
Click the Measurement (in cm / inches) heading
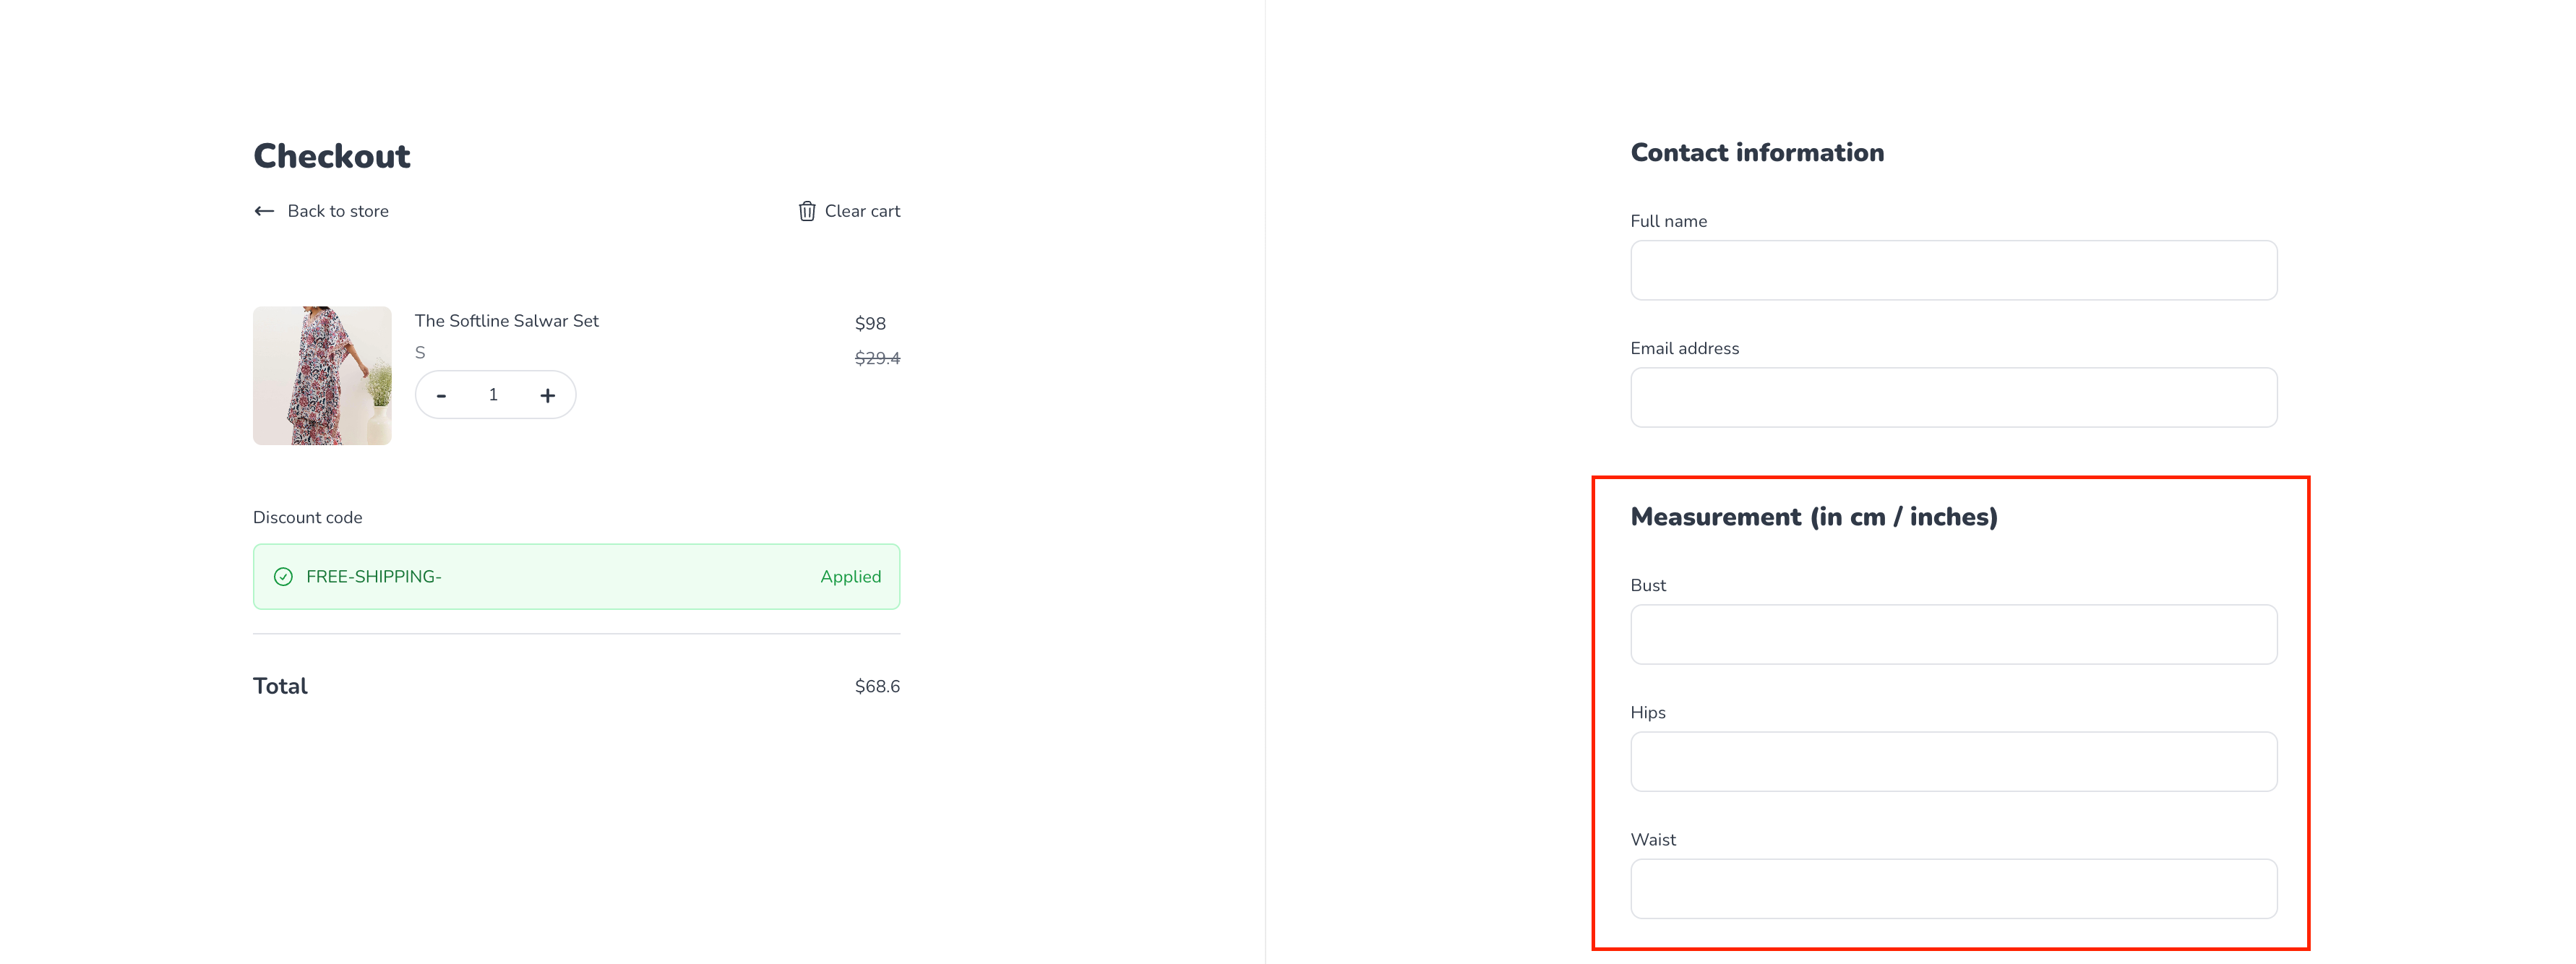1814,517
